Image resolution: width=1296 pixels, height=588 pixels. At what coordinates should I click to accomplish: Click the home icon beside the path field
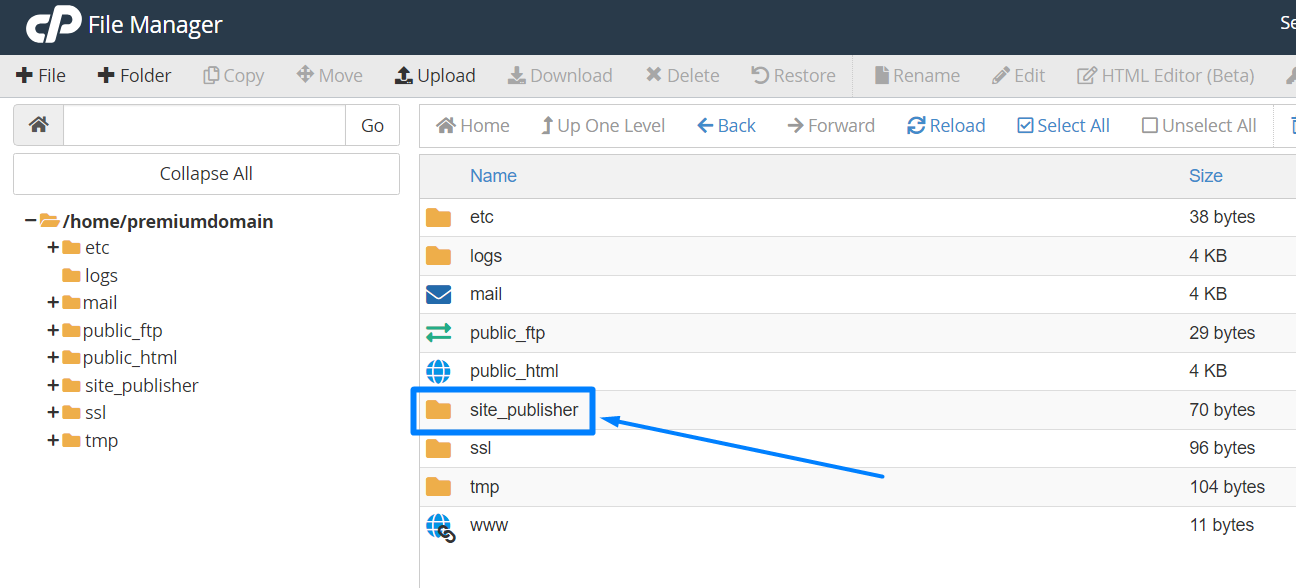pyautogui.click(x=37, y=125)
